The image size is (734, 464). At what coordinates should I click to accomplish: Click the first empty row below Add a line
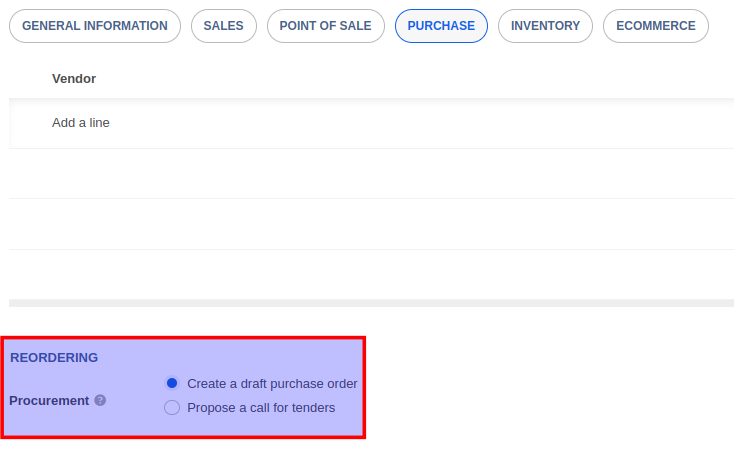[370, 174]
